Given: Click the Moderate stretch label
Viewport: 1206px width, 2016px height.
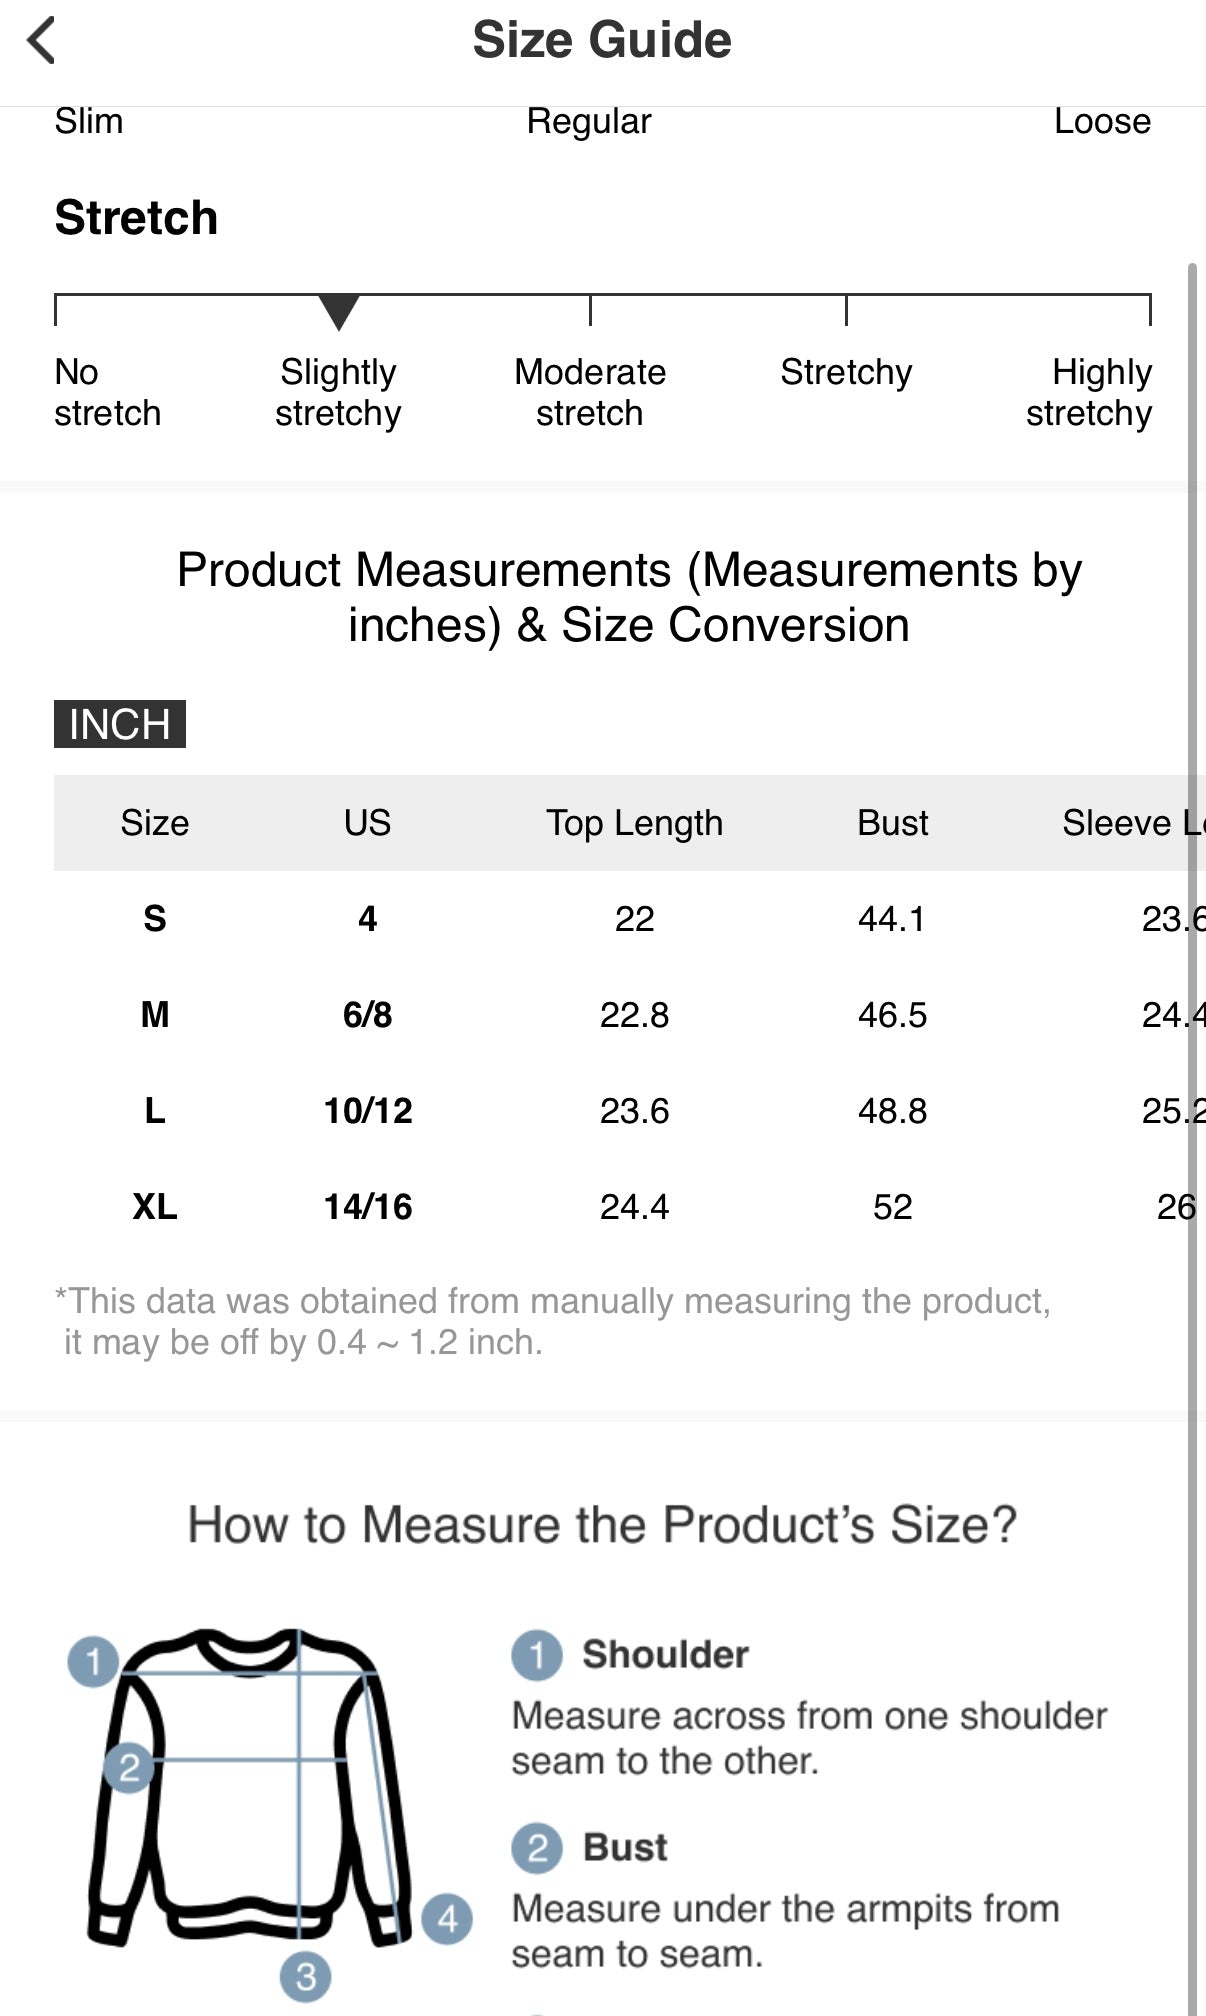Looking at the screenshot, I should pos(590,392).
